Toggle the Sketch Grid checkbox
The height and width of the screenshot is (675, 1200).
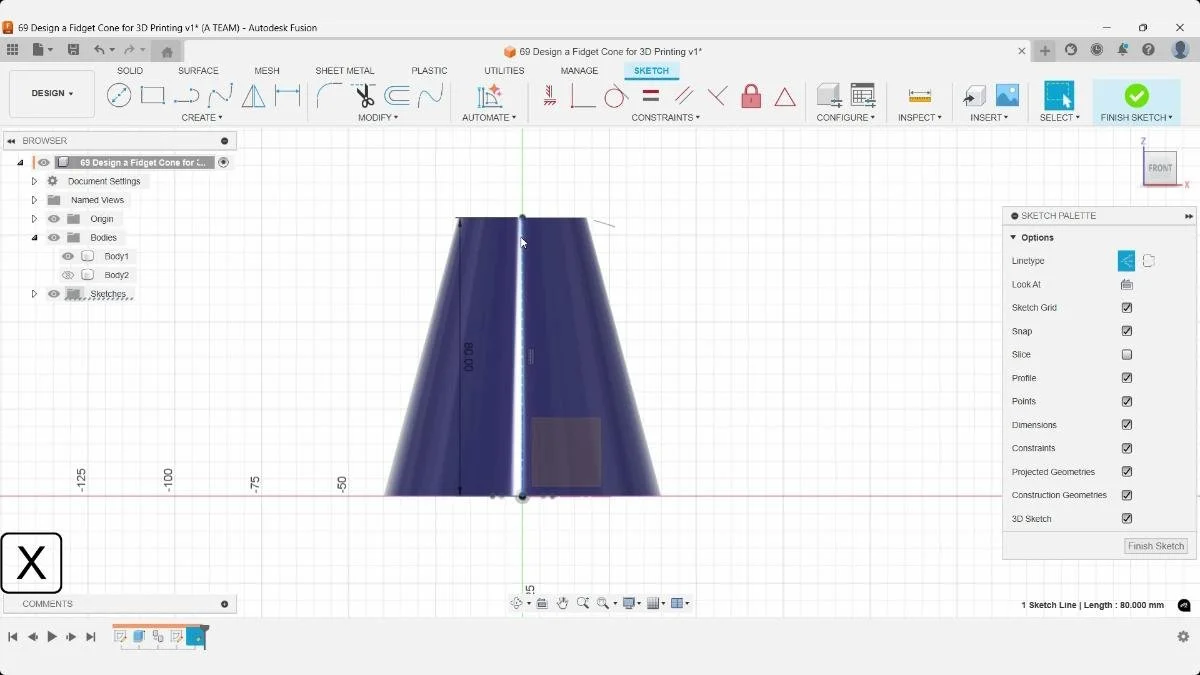1127,308
